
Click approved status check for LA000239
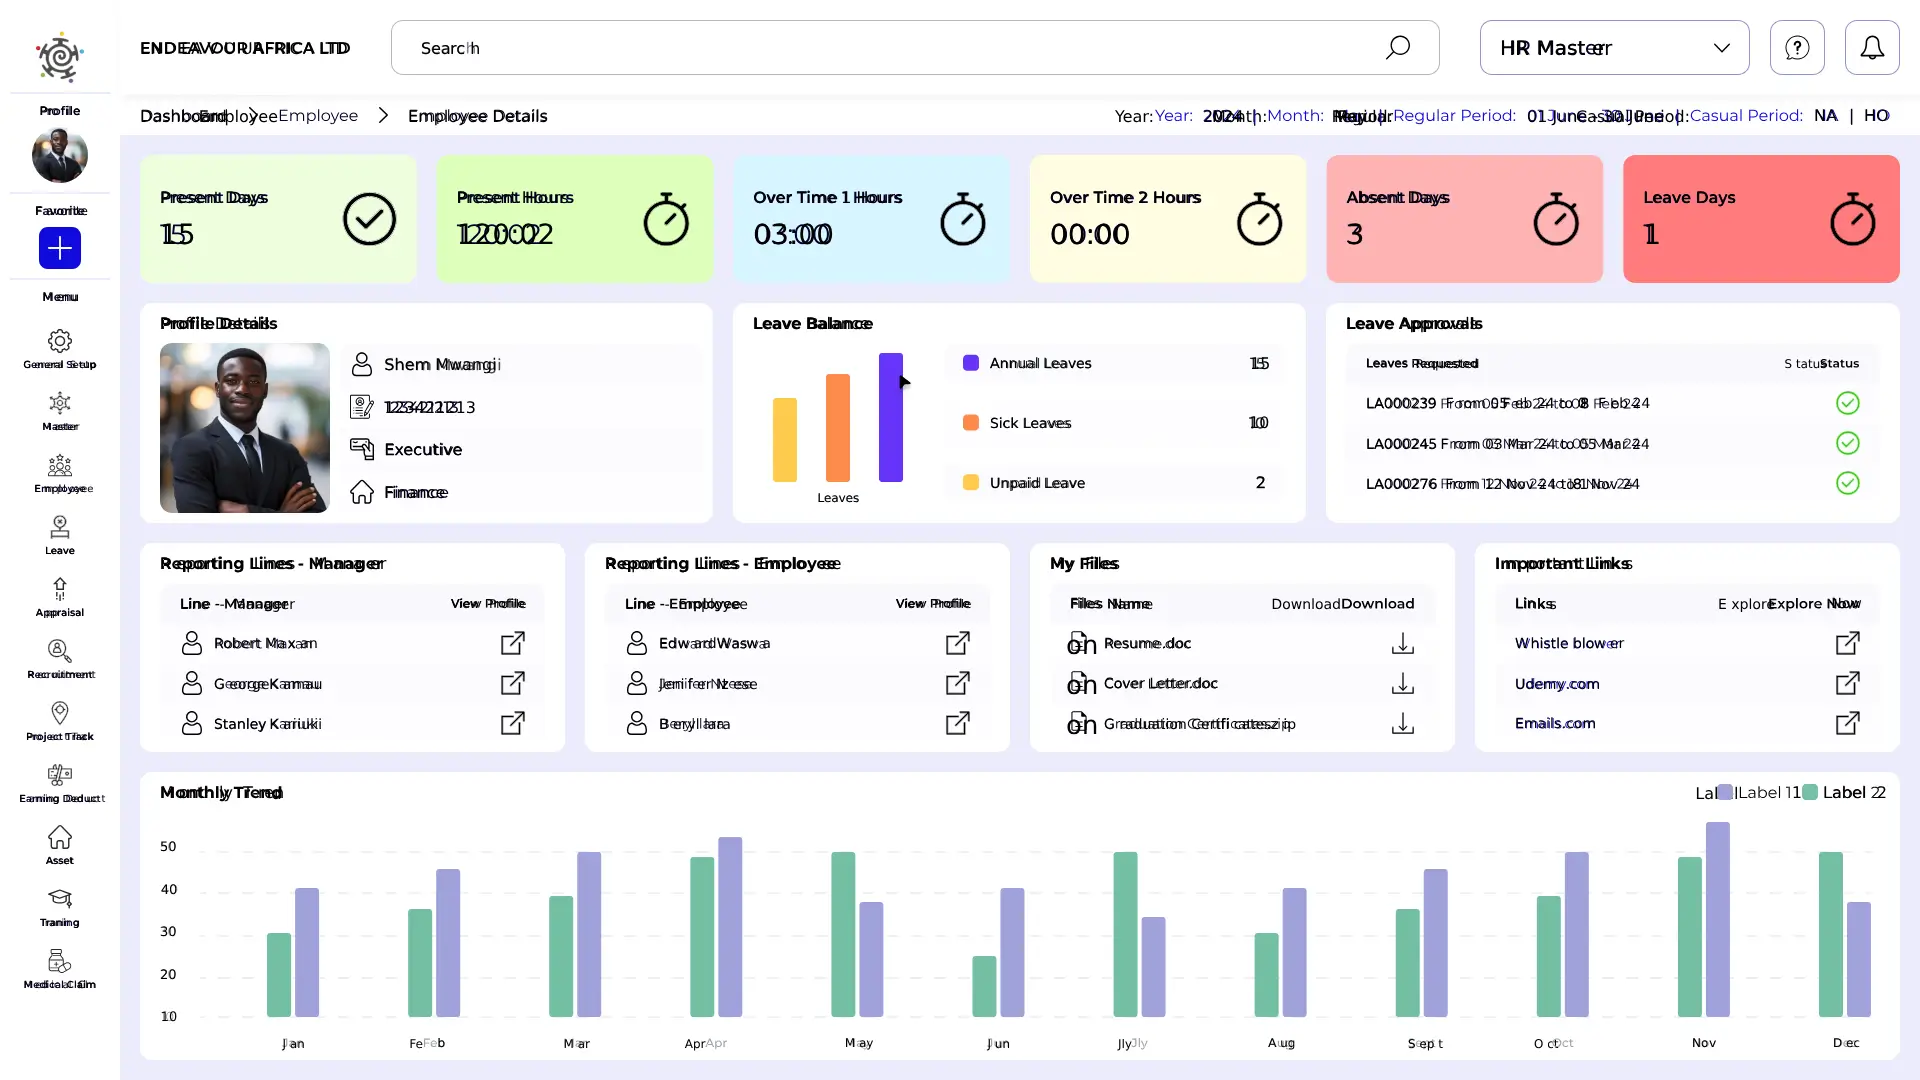click(x=1847, y=403)
